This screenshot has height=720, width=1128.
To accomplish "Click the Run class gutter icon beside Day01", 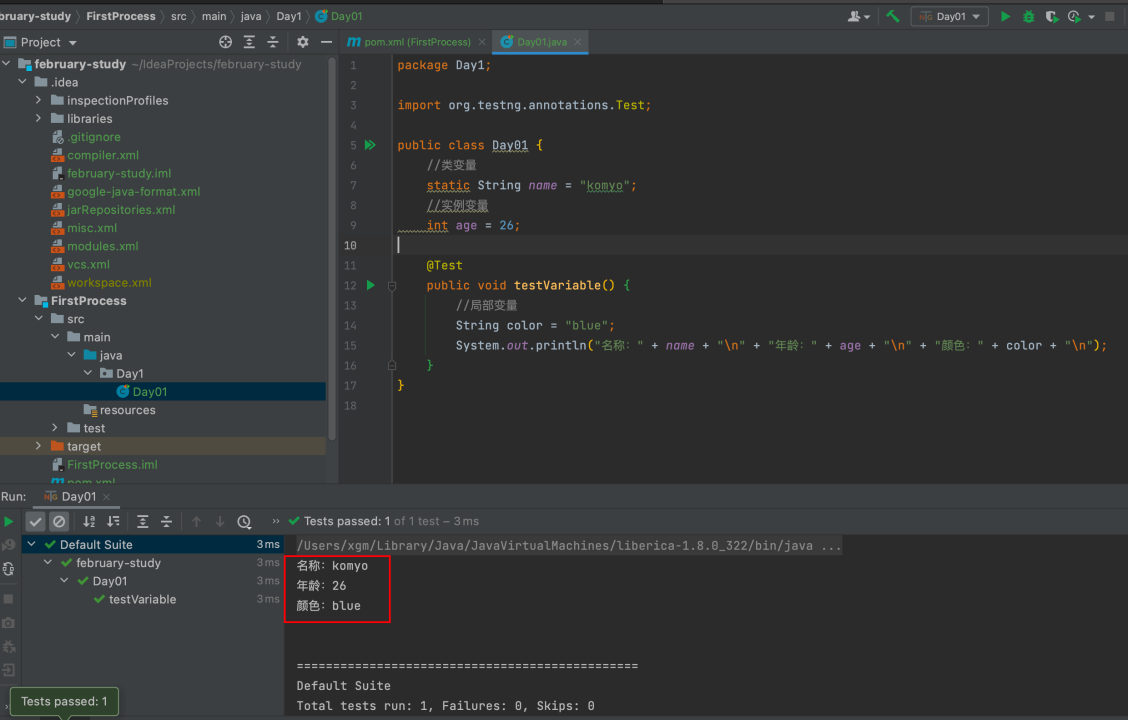I will 370,145.
